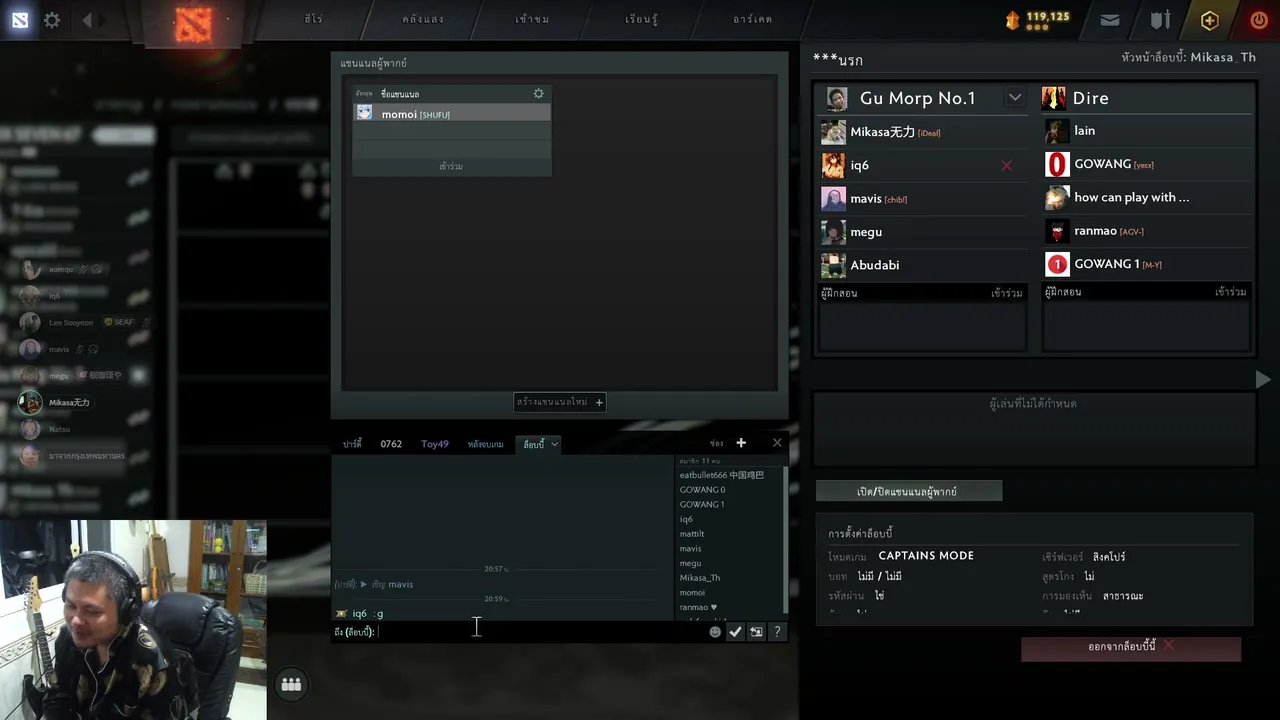Screen dimensions: 1280x720
Task: Switch to the 0762 chat tab
Action: 391,444
